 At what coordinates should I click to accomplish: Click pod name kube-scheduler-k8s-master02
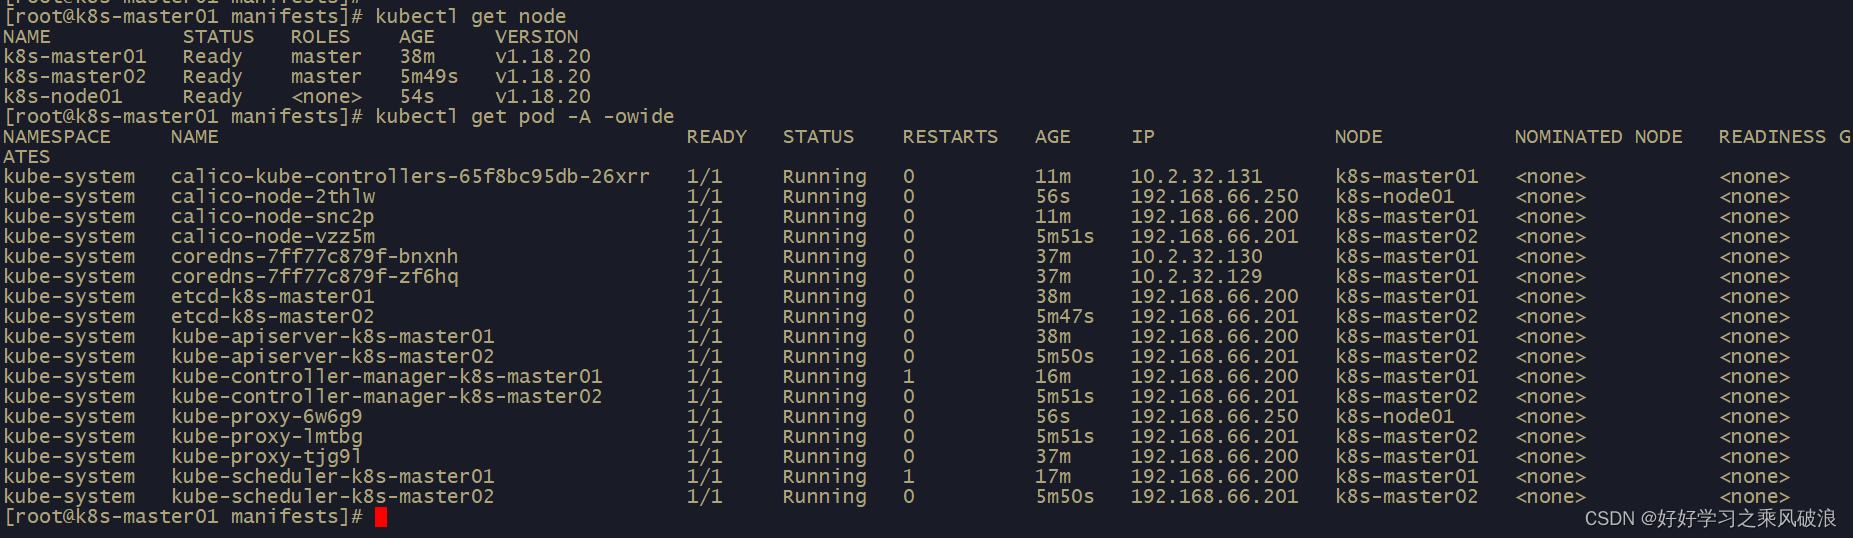333,497
